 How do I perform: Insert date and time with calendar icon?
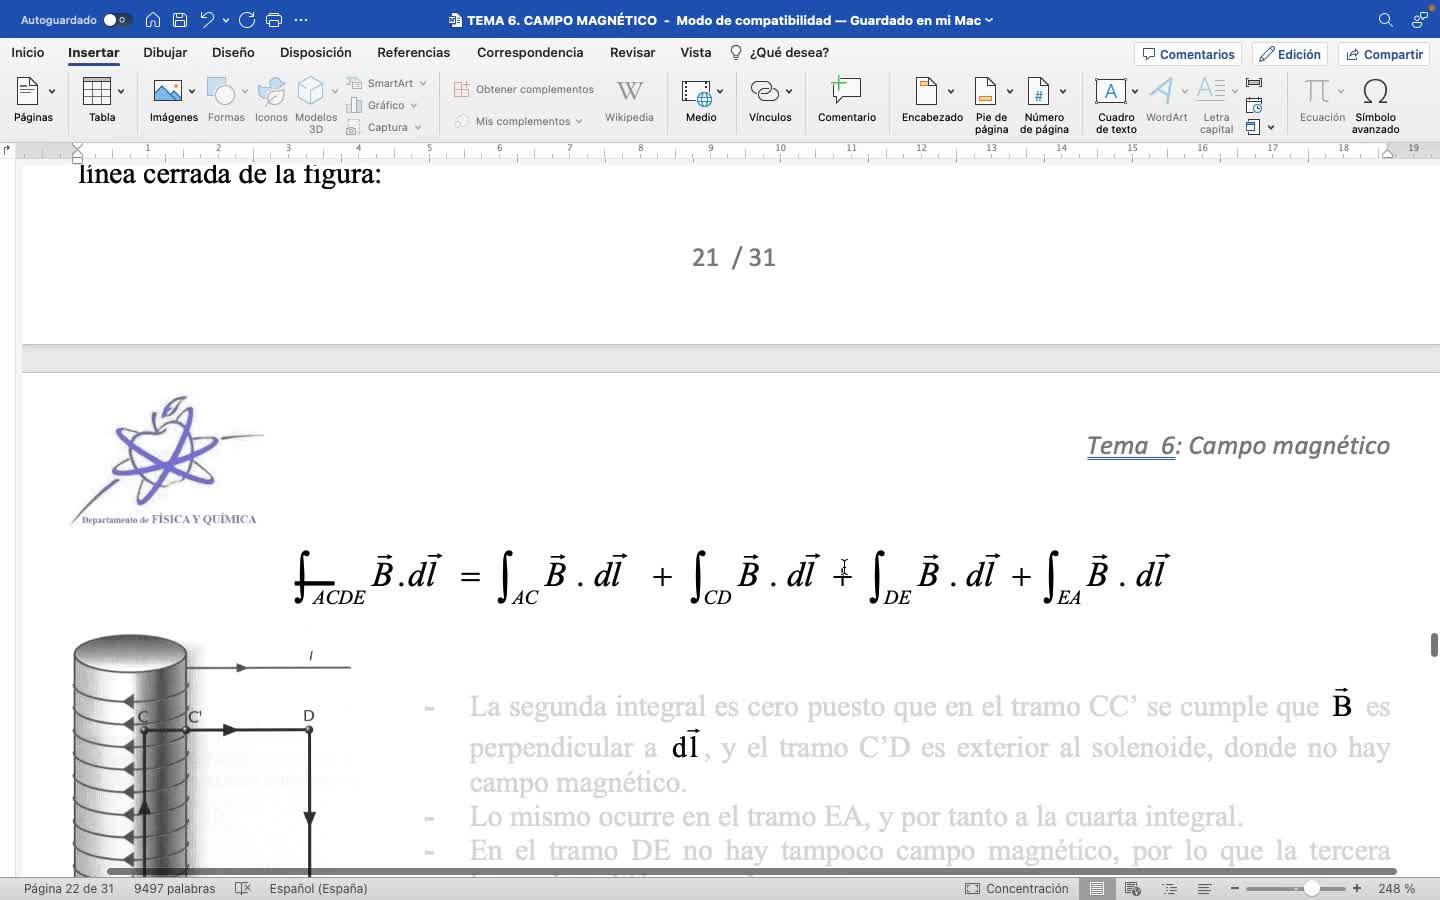click(x=1254, y=105)
